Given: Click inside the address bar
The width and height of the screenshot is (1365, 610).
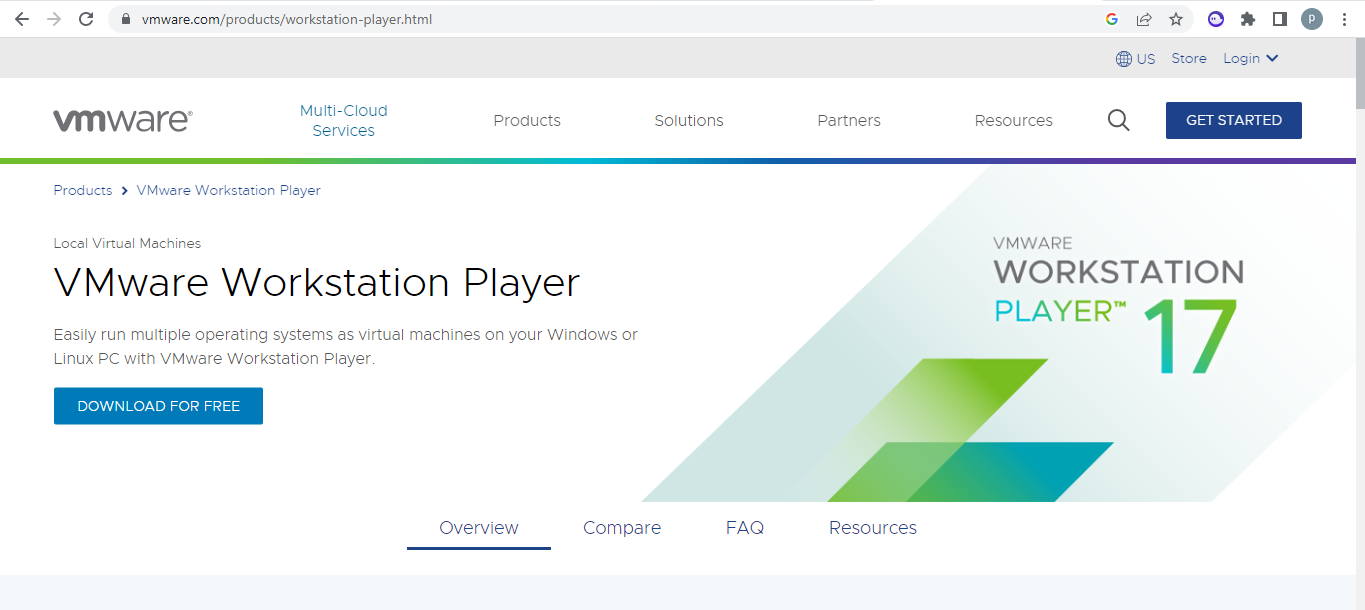Looking at the screenshot, I should (400, 18).
